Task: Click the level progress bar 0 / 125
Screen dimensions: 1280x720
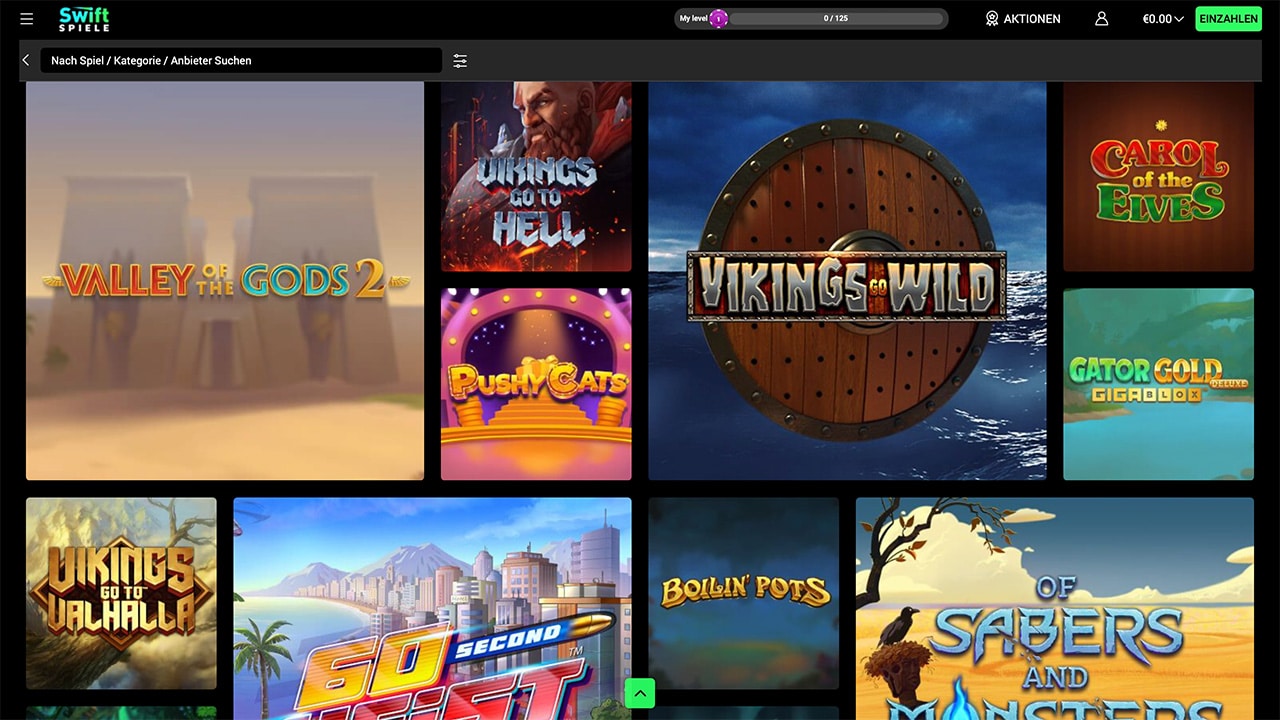Action: [838, 19]
